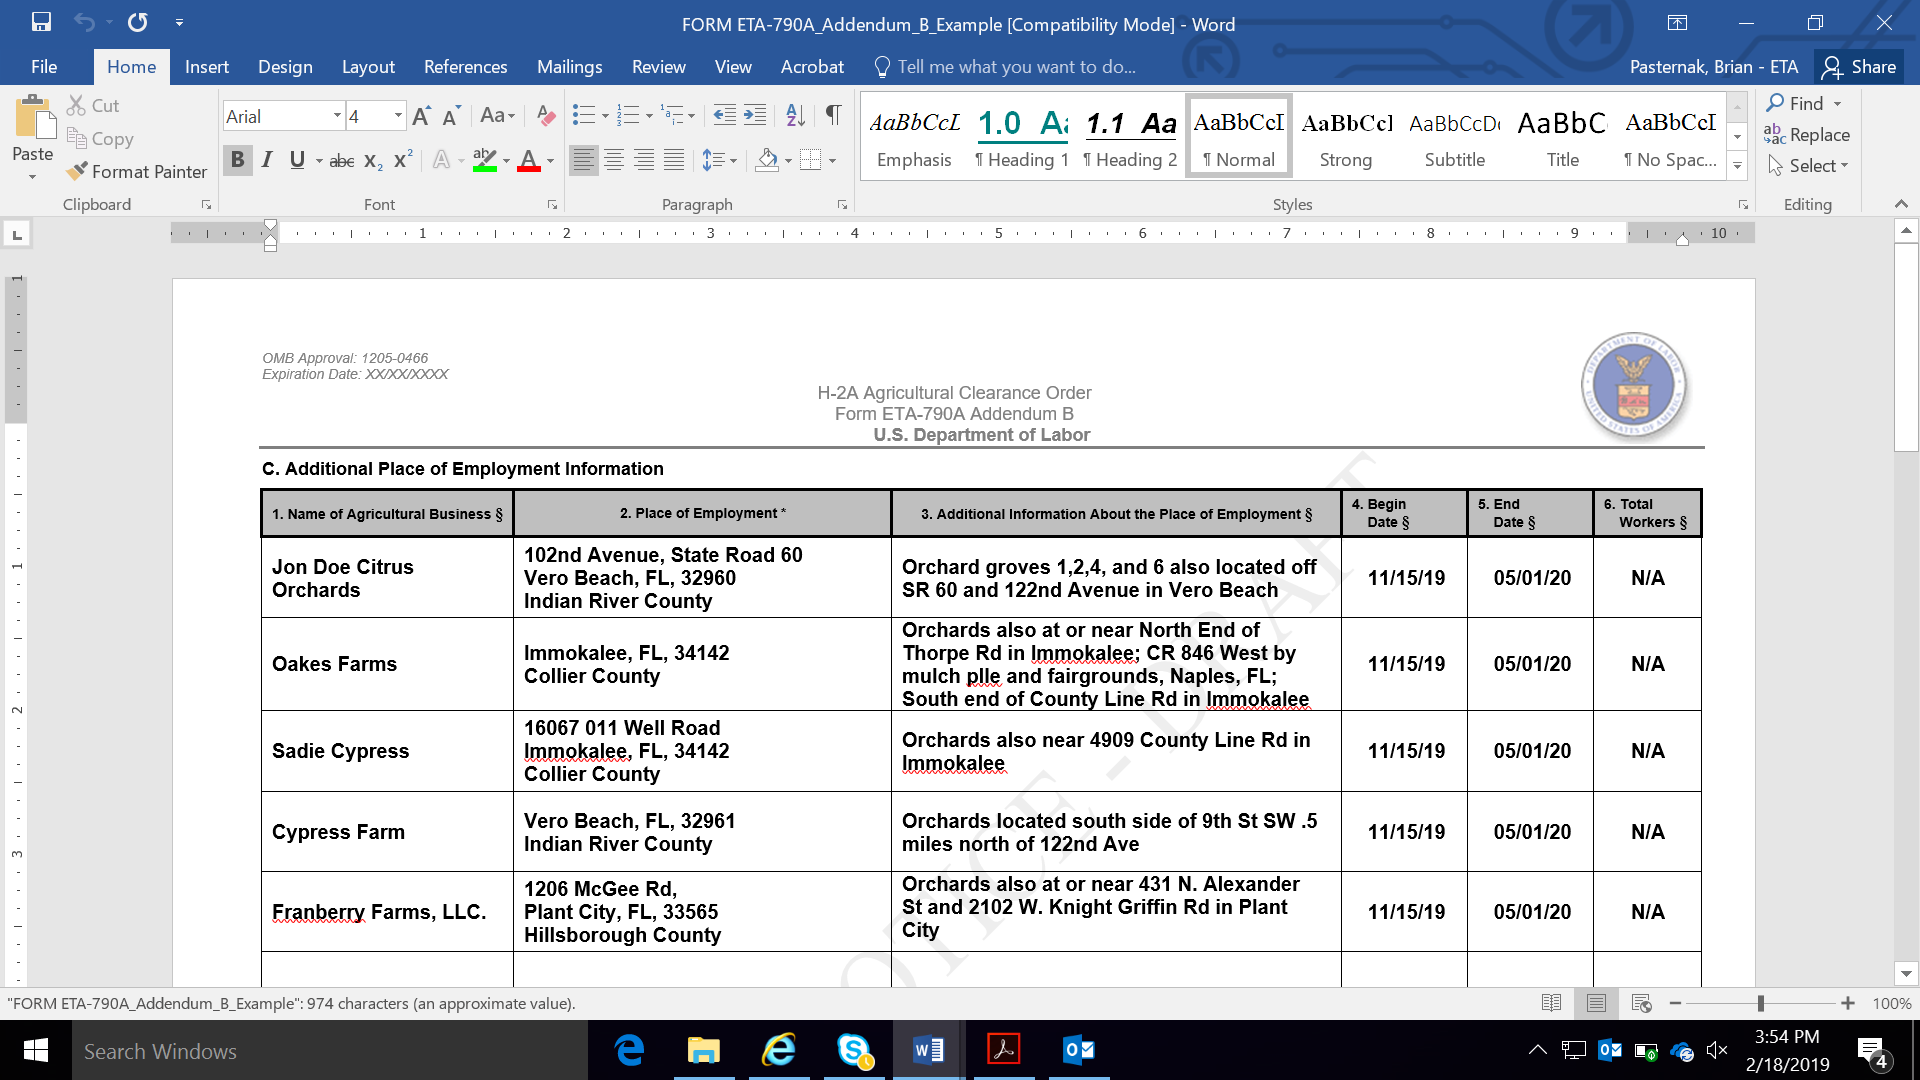Open the Mailings ribbon tab
Image resolution: width=1920 pixels, height=1080 pixels.
point(569,67)
